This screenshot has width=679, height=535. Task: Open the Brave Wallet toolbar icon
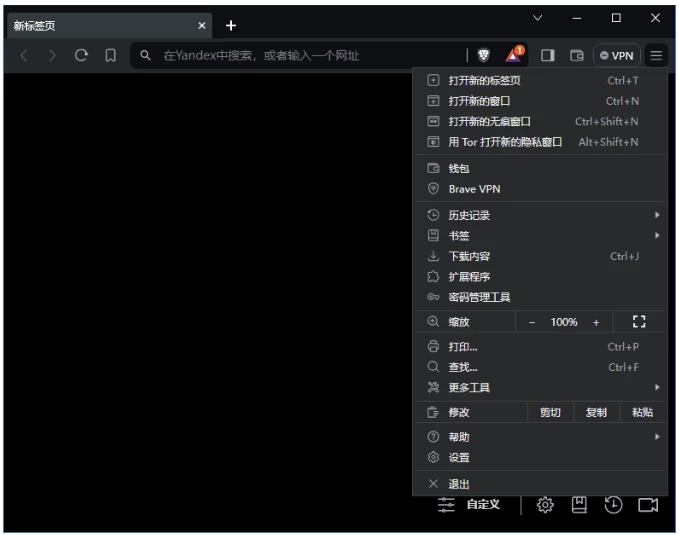tap(576, 56)
